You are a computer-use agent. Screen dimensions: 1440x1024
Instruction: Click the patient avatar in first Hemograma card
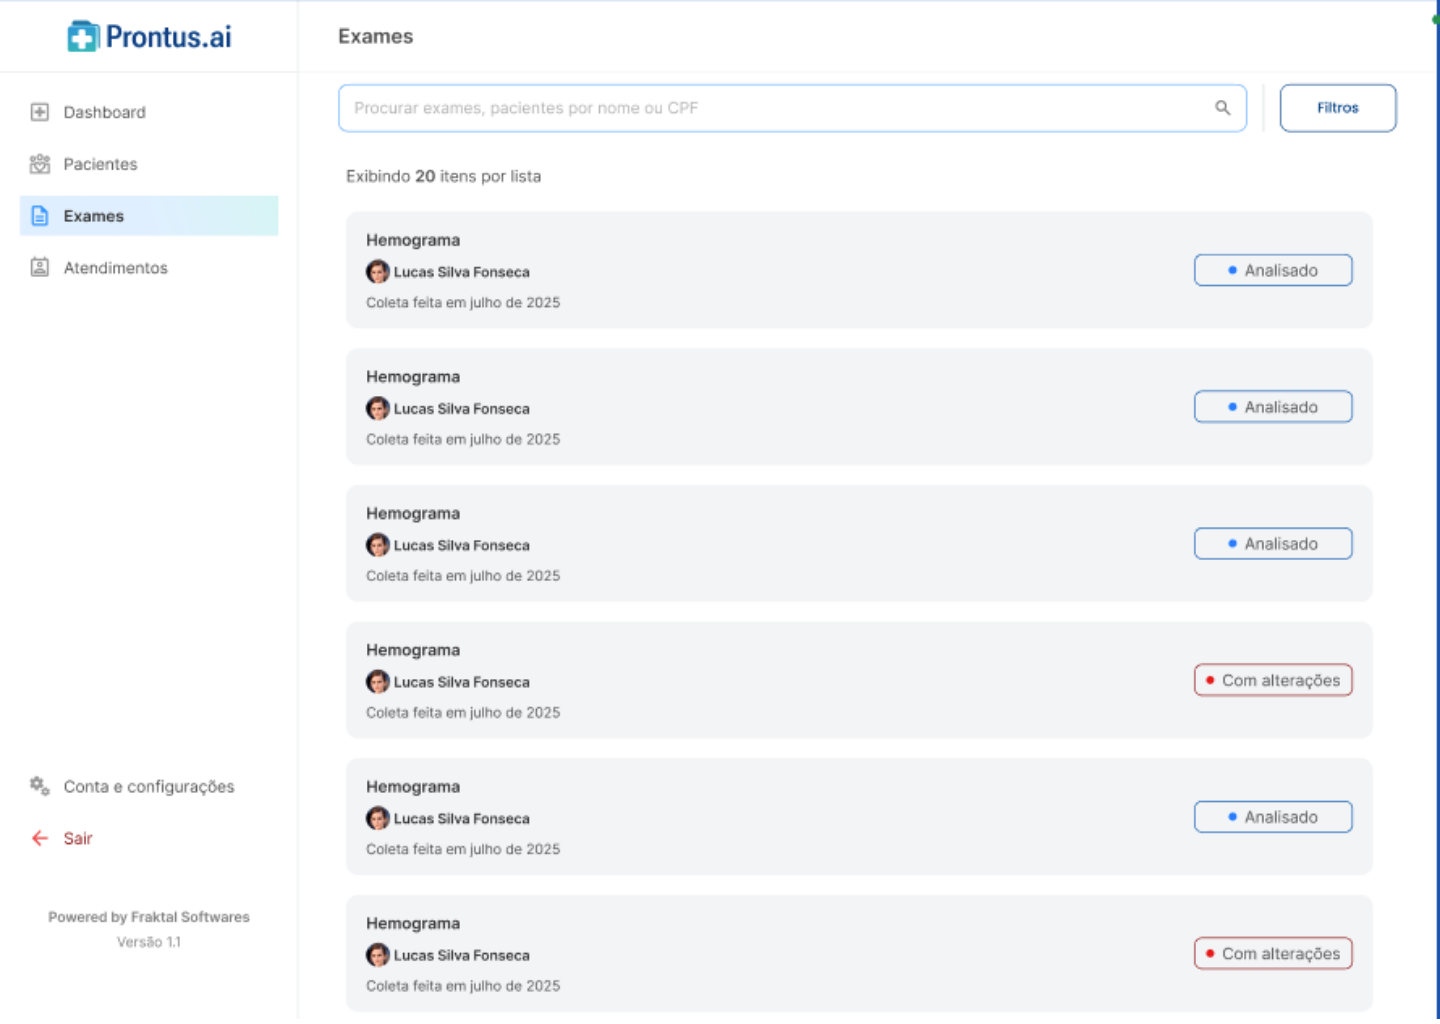tap(378, 272)
